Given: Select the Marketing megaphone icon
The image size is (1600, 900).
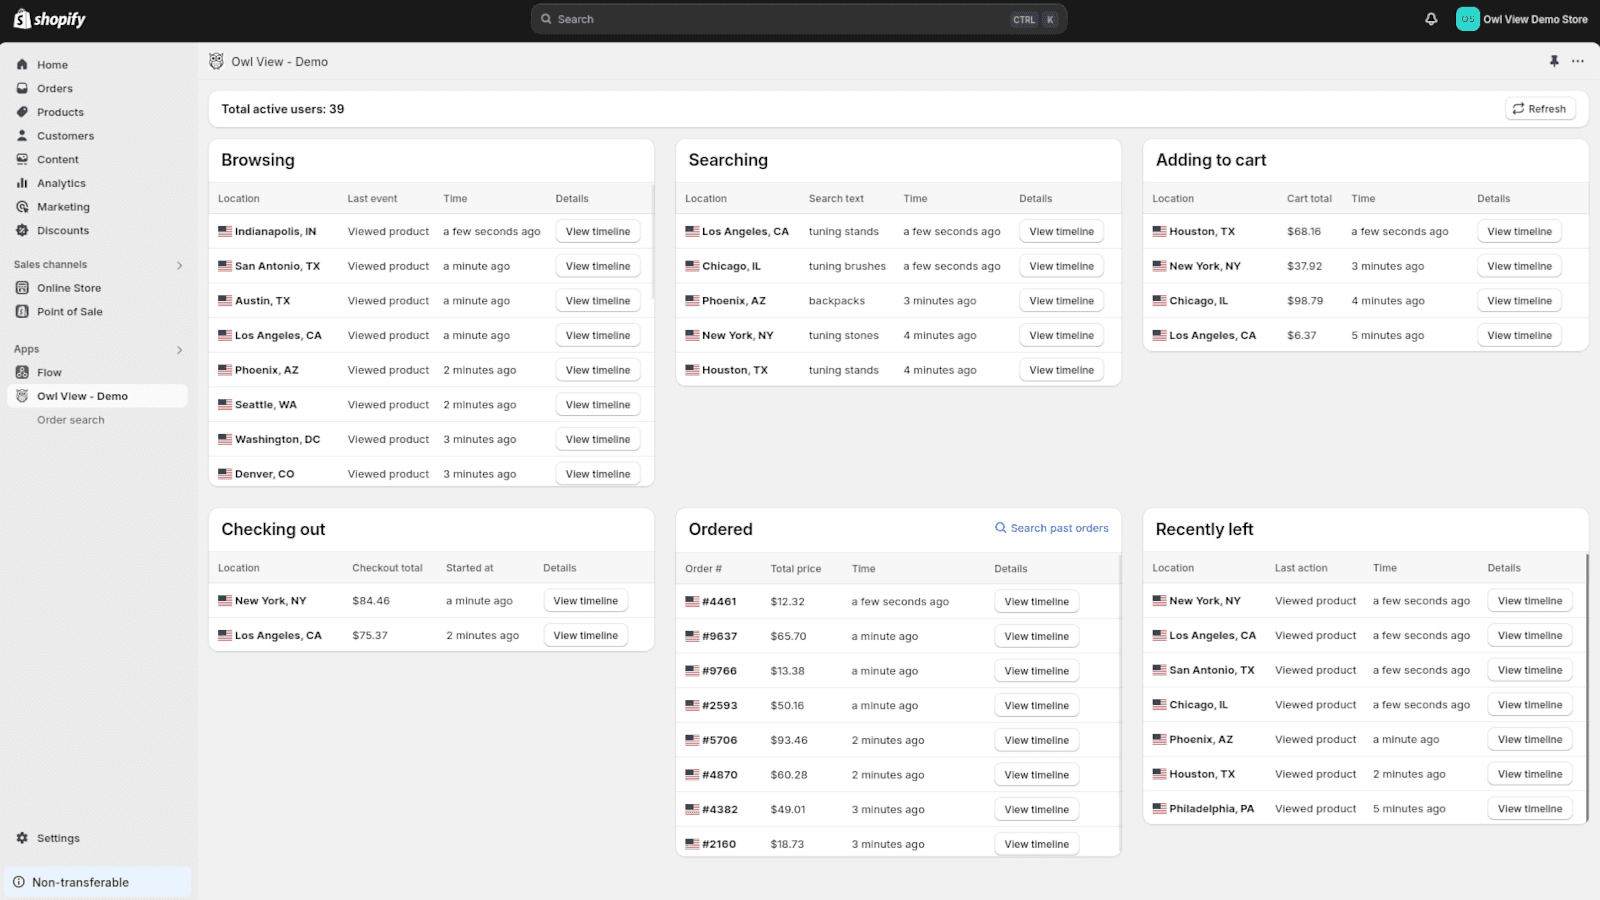Looking at the screenshot, I should click(22, 206).
